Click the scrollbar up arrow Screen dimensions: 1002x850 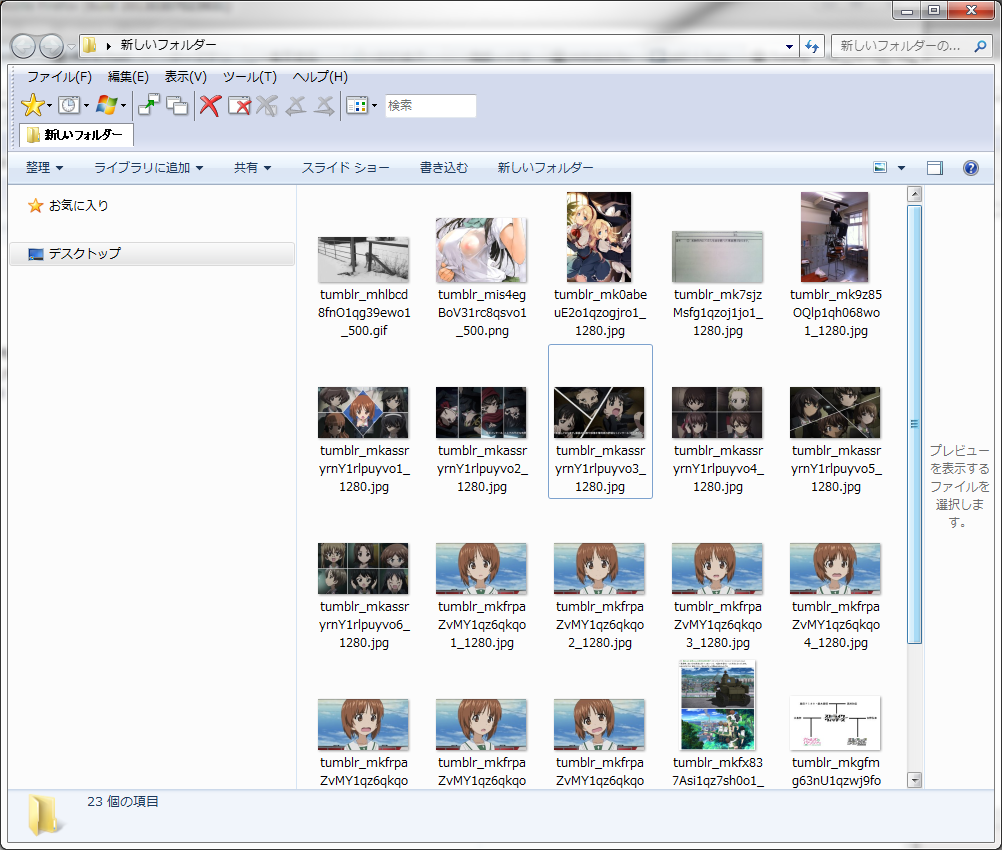[914, 194]
